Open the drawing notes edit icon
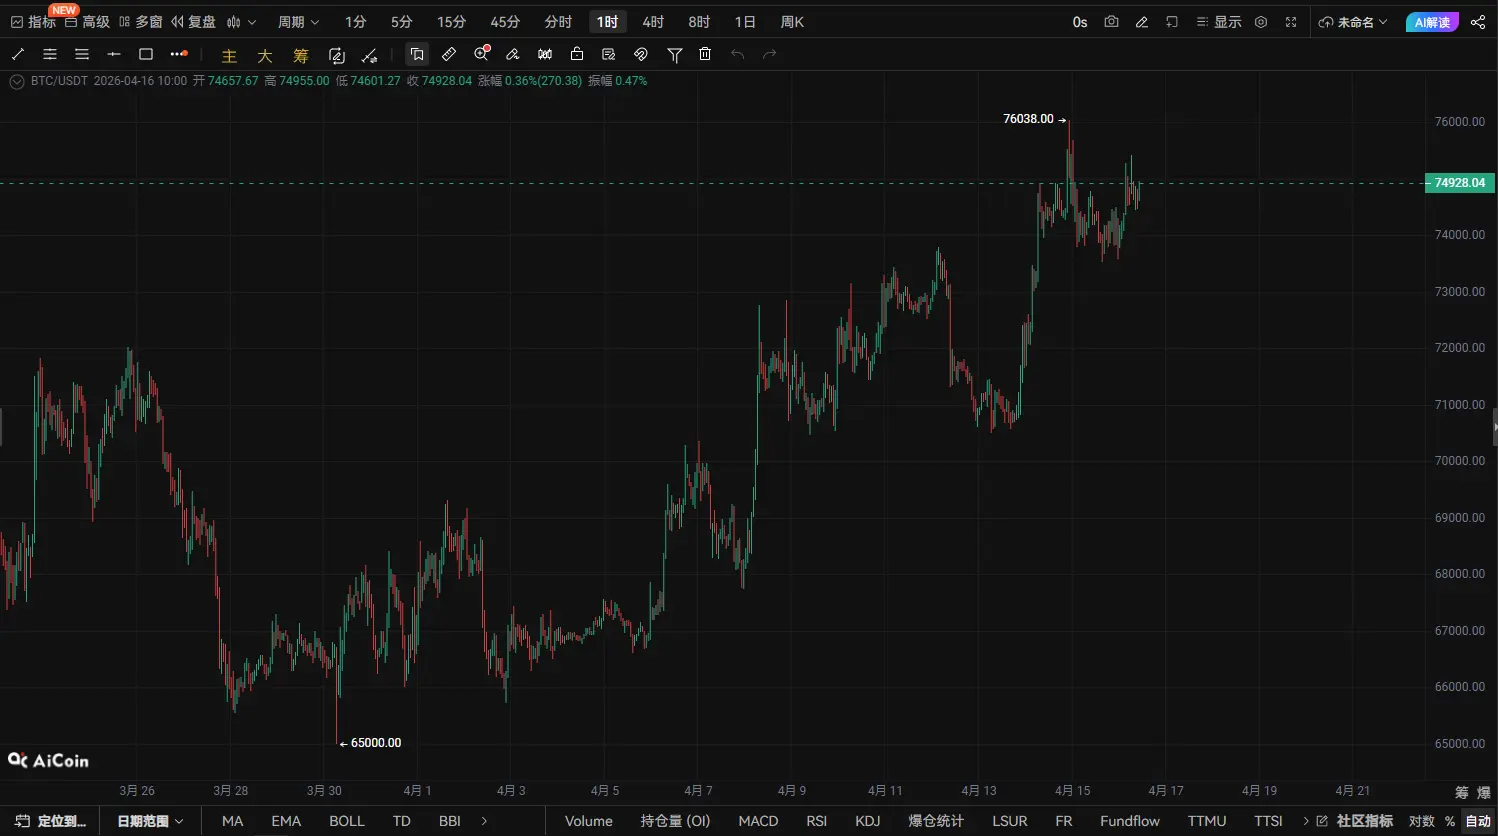This screenshot has width=1498, height=836. click(x=609, y=54)
